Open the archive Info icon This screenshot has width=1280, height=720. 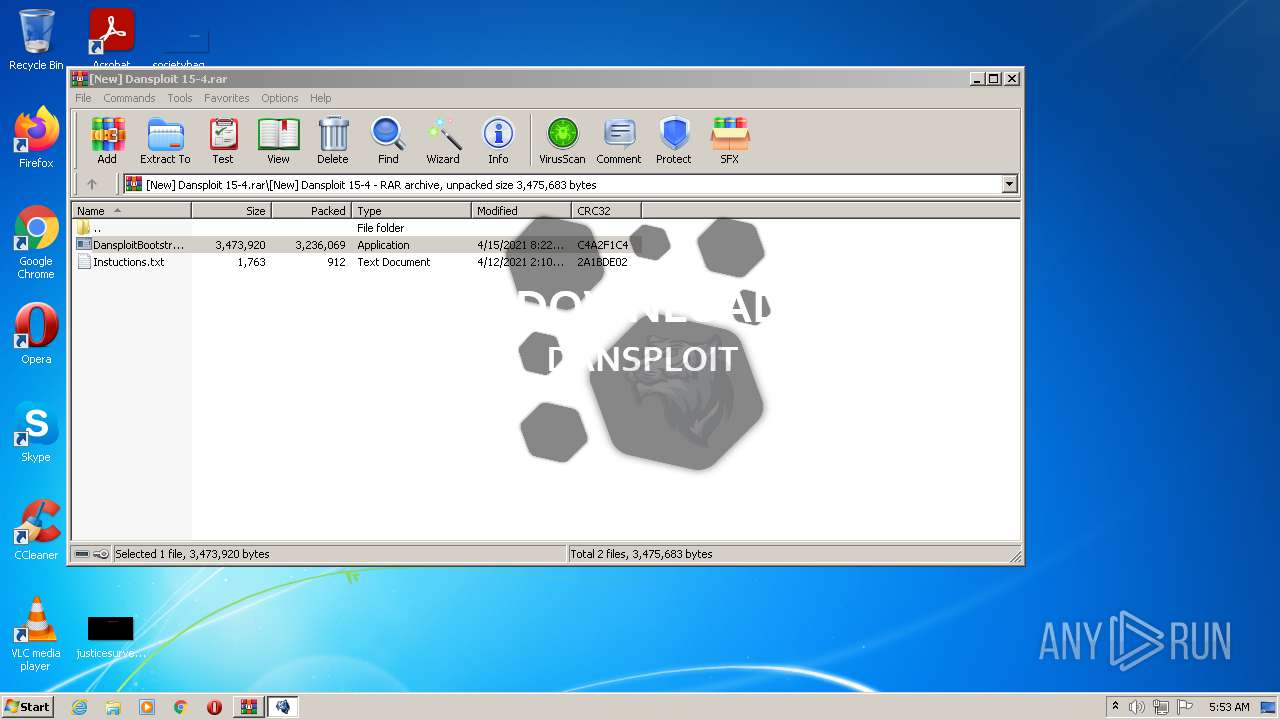pyautogui.click(x=498, y=140)
